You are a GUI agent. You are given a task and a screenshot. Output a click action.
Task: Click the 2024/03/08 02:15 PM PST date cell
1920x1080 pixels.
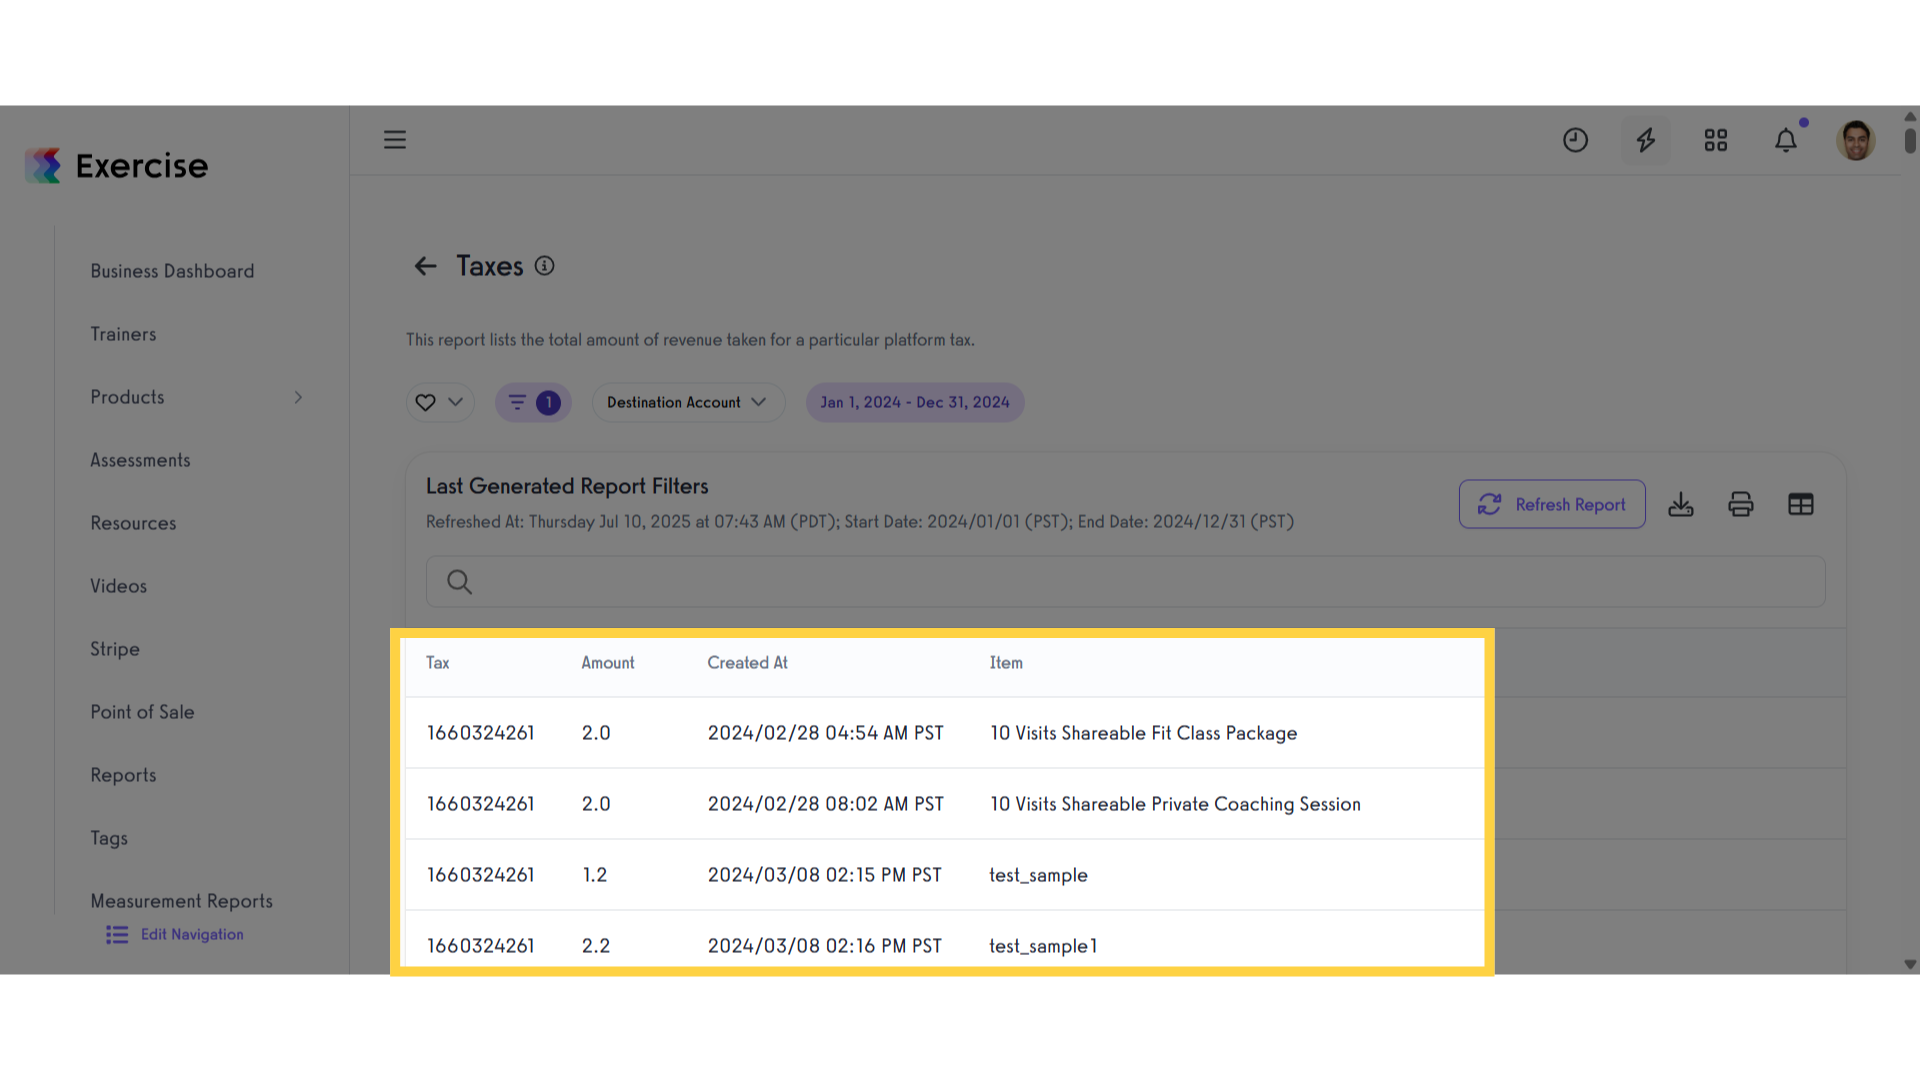point(824,875)
